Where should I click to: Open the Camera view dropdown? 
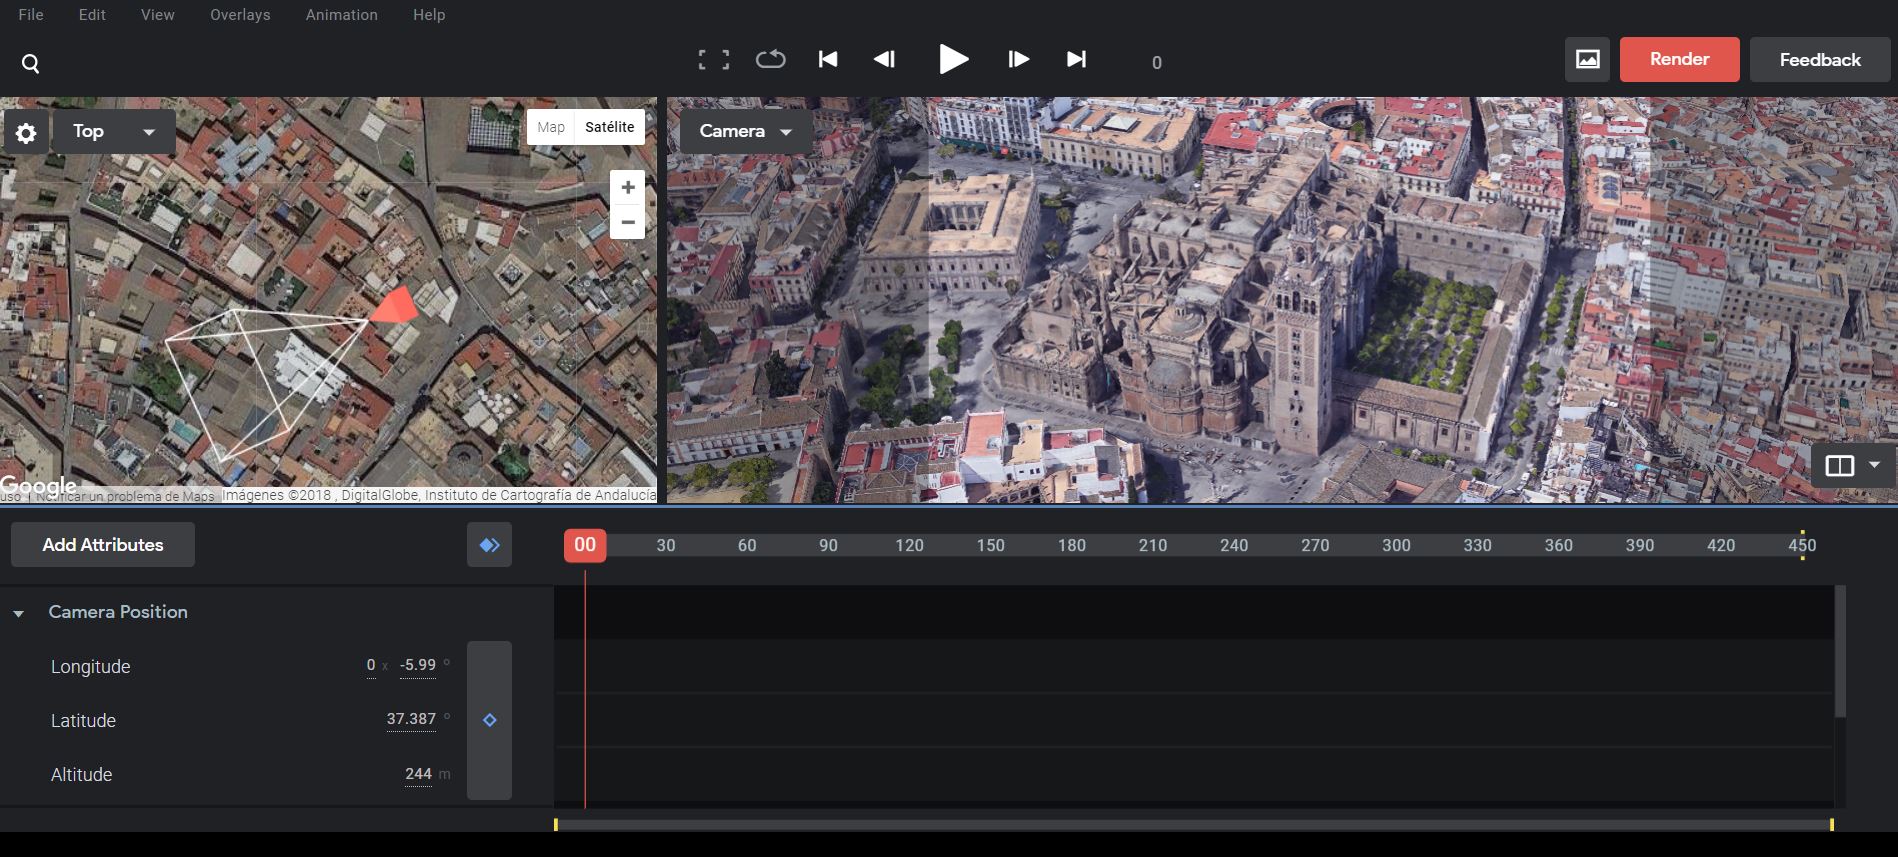coord(745,132)
